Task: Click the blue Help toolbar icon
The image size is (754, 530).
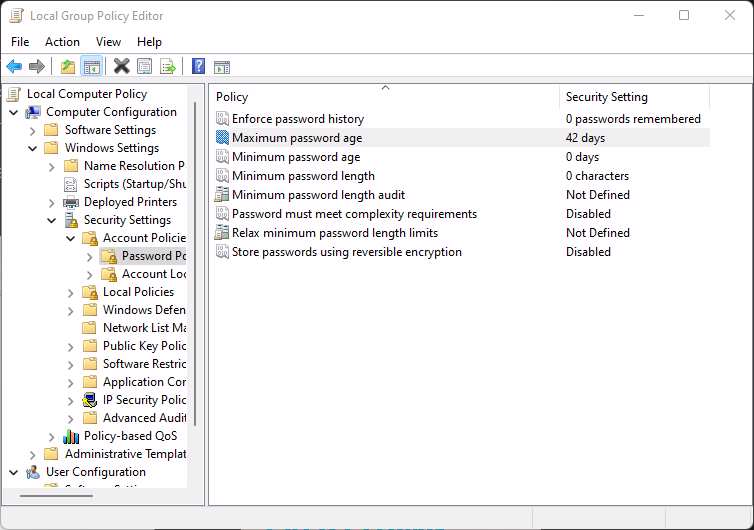Action: (x=198, y=67)
